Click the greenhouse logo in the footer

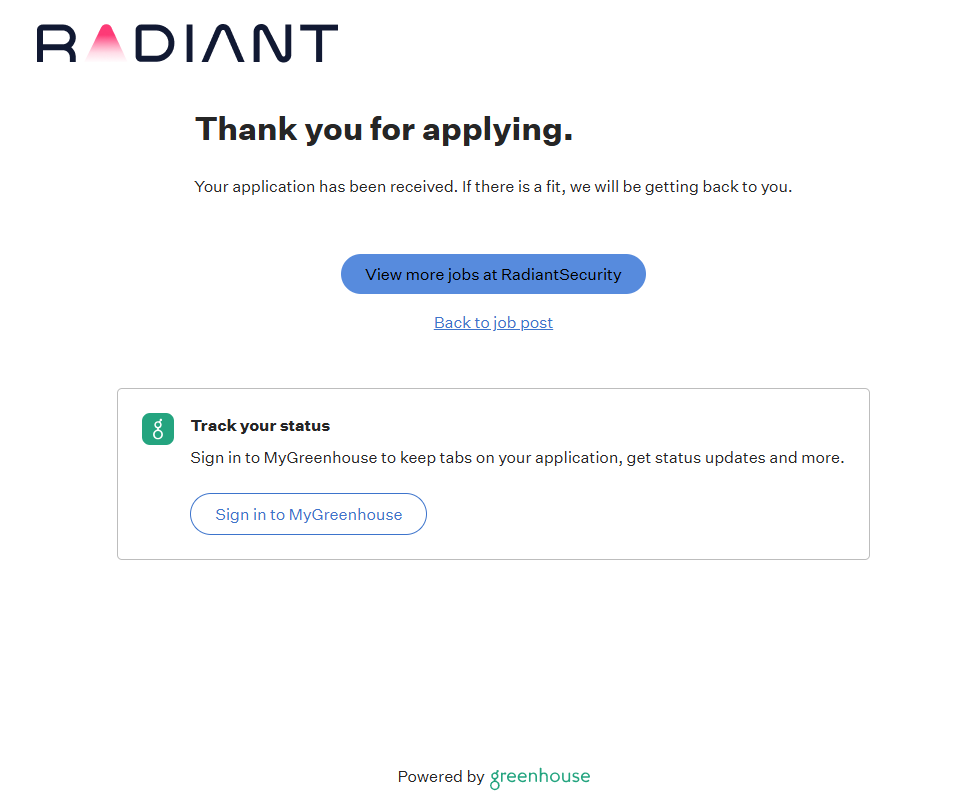click(540, 777)
